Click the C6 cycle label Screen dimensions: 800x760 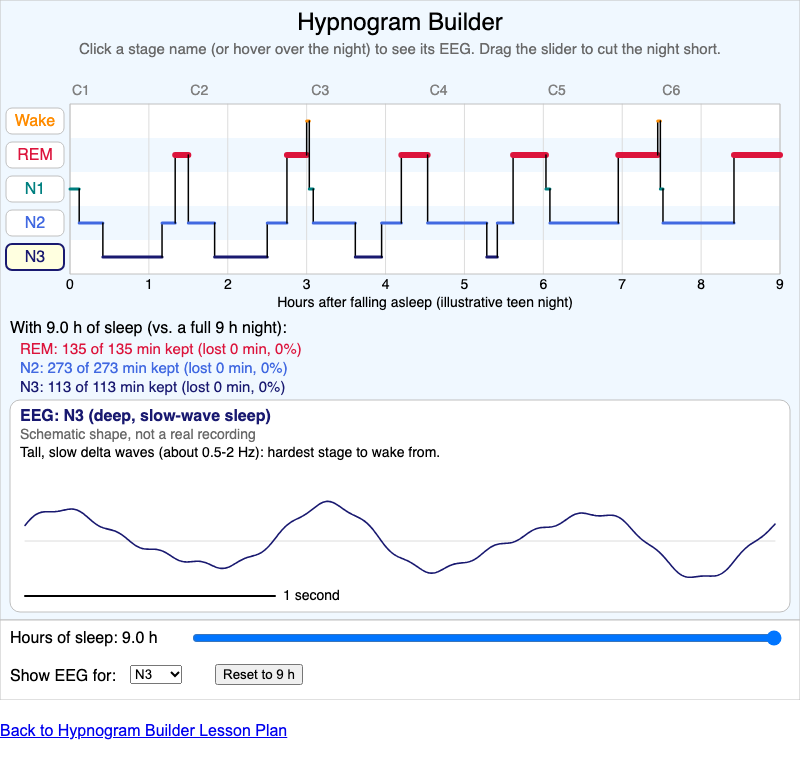pos(671,90)
